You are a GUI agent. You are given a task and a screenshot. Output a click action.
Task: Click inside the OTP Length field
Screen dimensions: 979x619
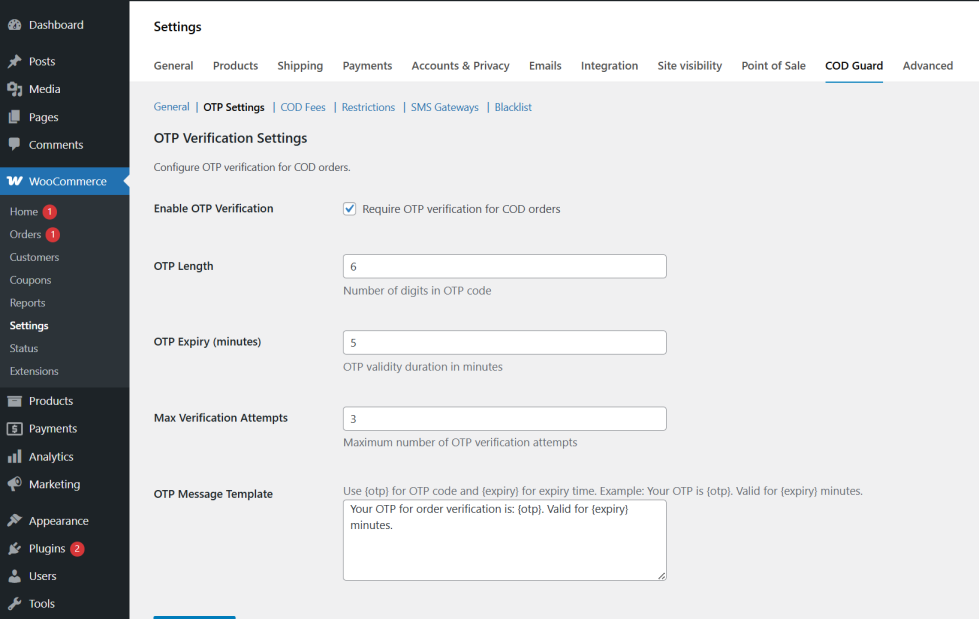(x=504, y=266)
